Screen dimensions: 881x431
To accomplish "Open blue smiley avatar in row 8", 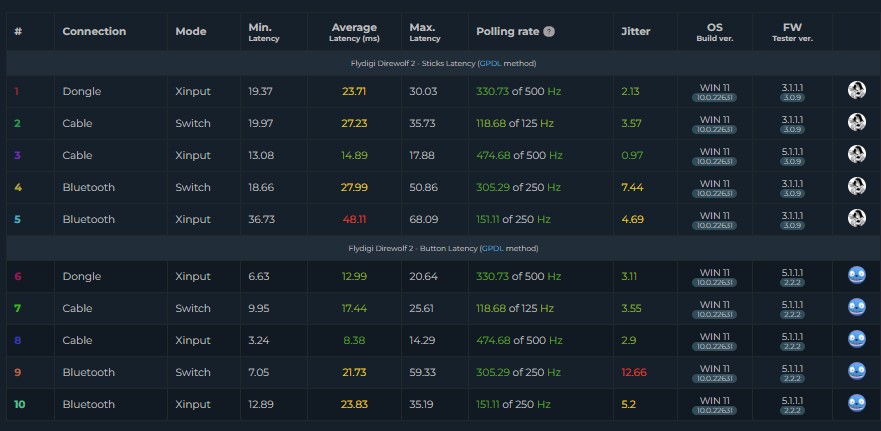I will pos(856,339).
